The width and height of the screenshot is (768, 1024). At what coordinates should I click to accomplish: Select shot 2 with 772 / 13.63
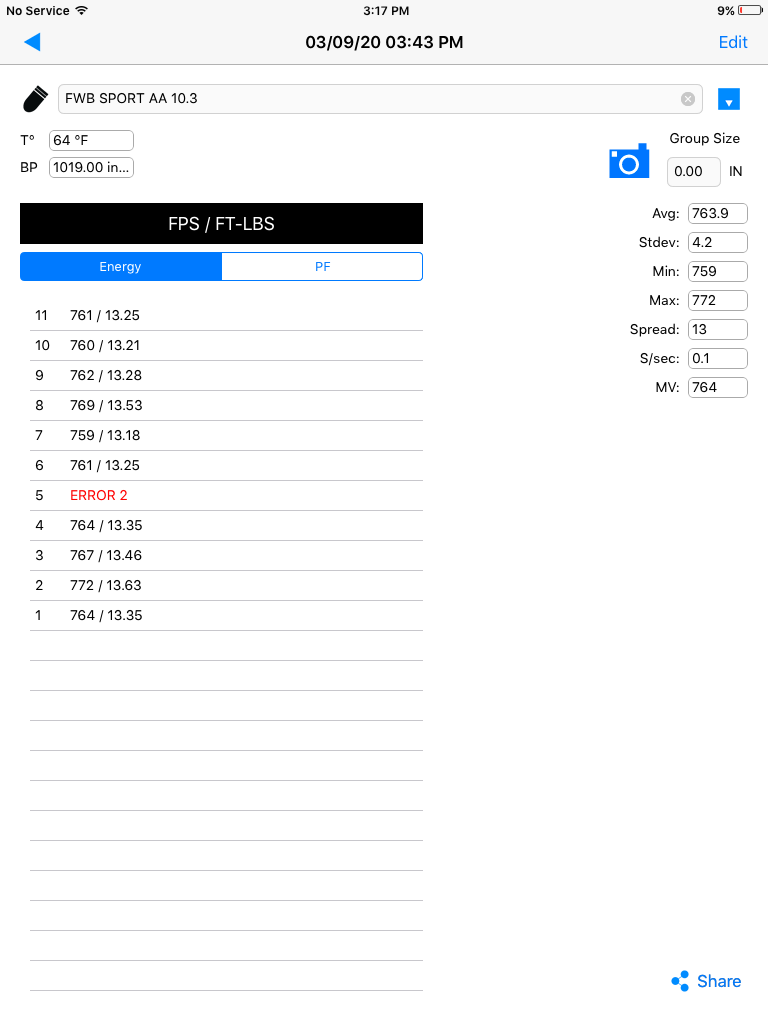[x=227, y=586]
